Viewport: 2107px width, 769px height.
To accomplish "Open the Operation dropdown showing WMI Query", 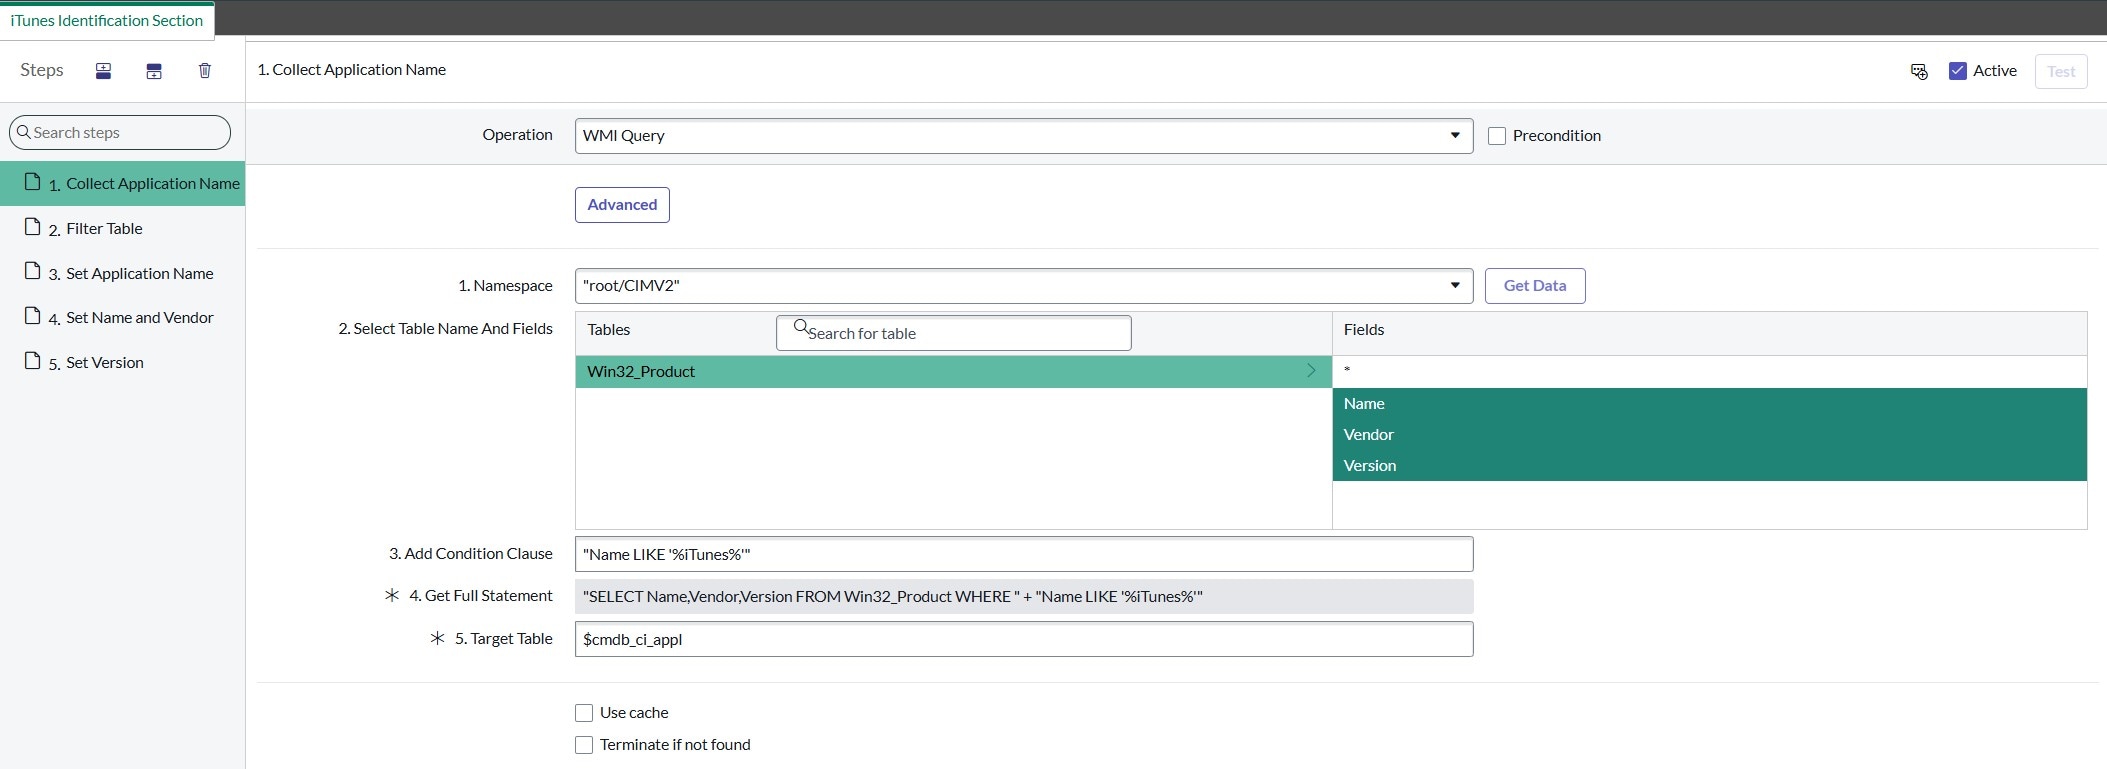I will (1024, 136).
